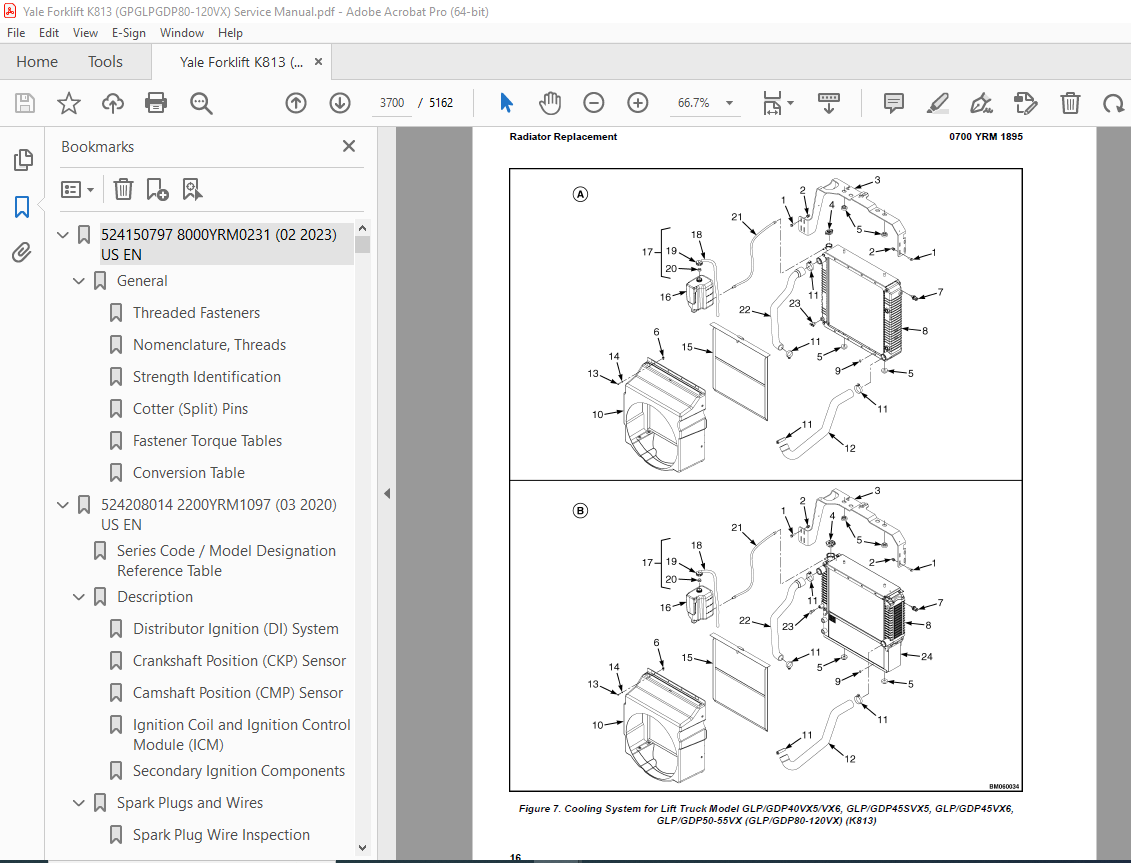Activate the hand pan tool

point(550,103)
